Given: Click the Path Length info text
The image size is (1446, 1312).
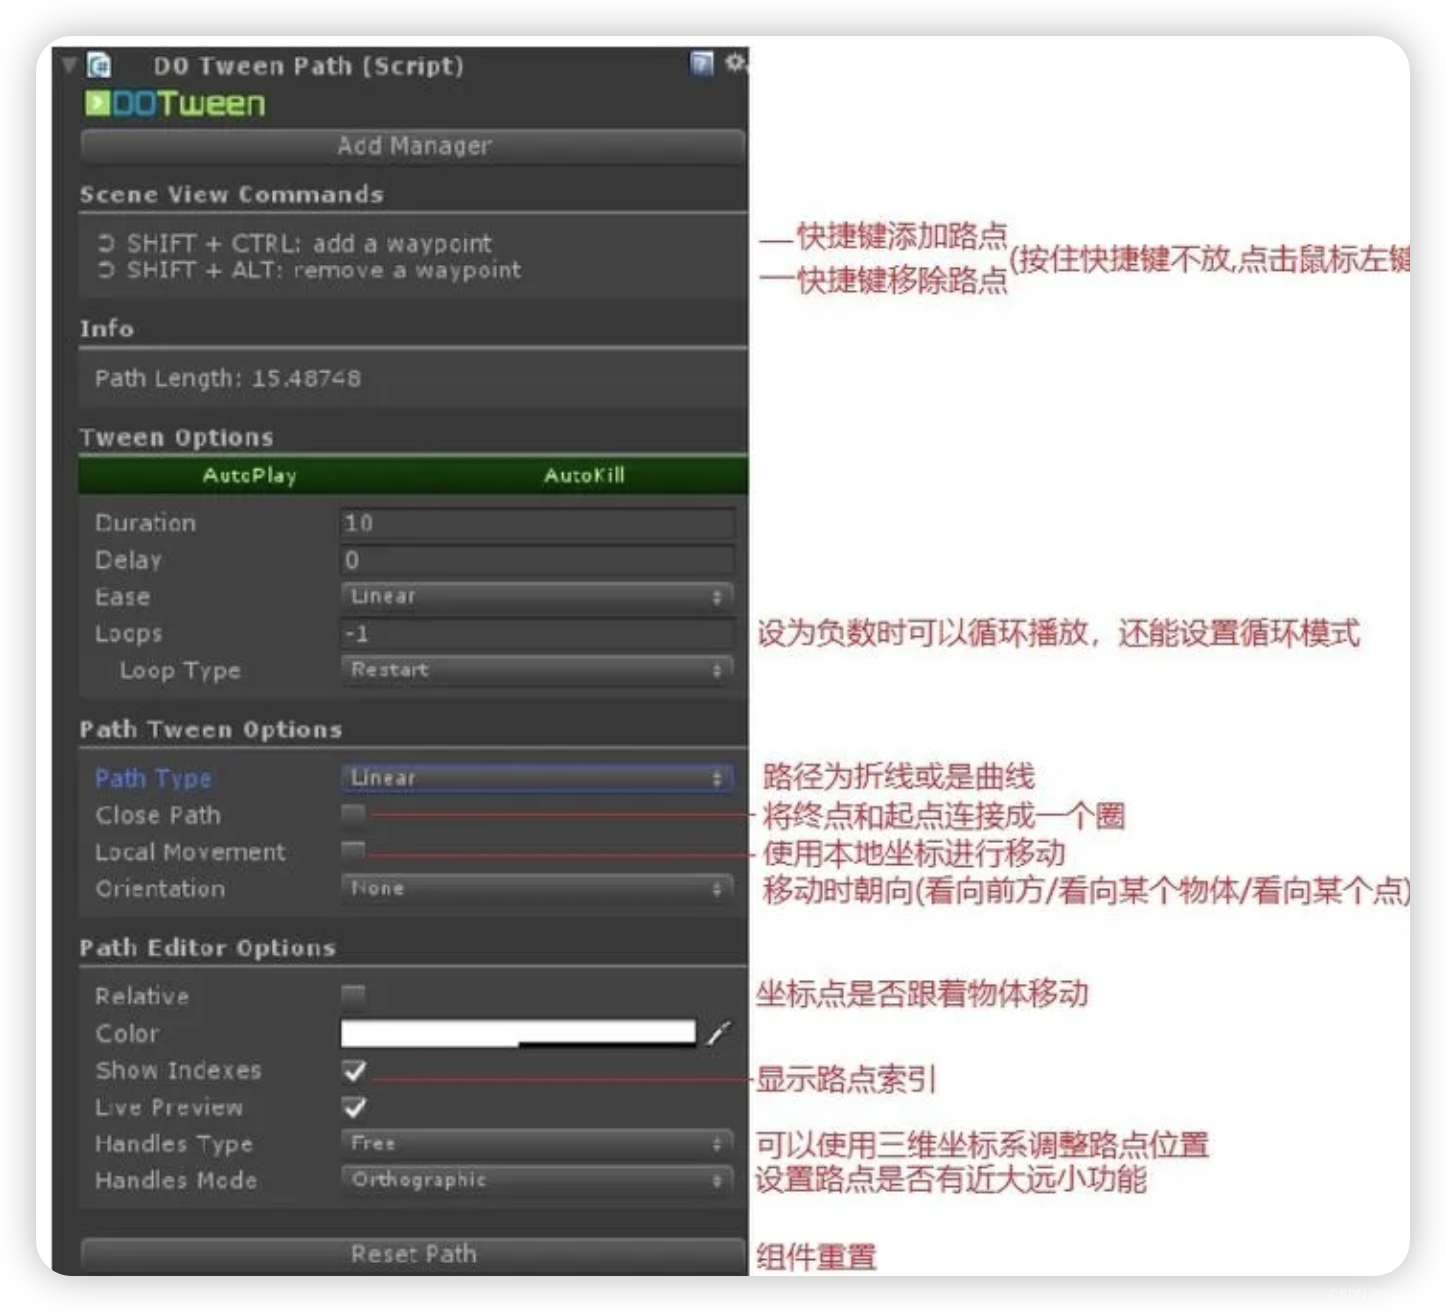Looking at the screenshot, I should point(228,378).
